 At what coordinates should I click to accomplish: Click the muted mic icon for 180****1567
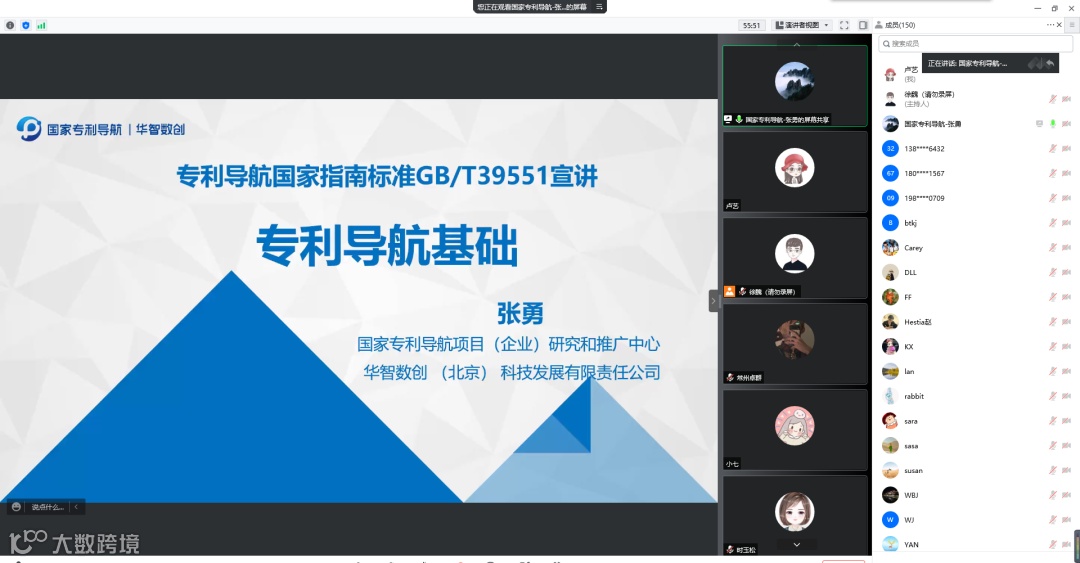coord(1052,174)
